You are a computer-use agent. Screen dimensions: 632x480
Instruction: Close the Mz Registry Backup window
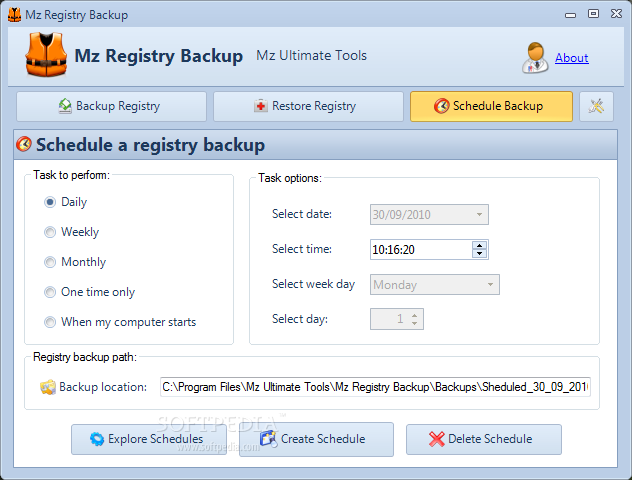click(x=616, y=14)
